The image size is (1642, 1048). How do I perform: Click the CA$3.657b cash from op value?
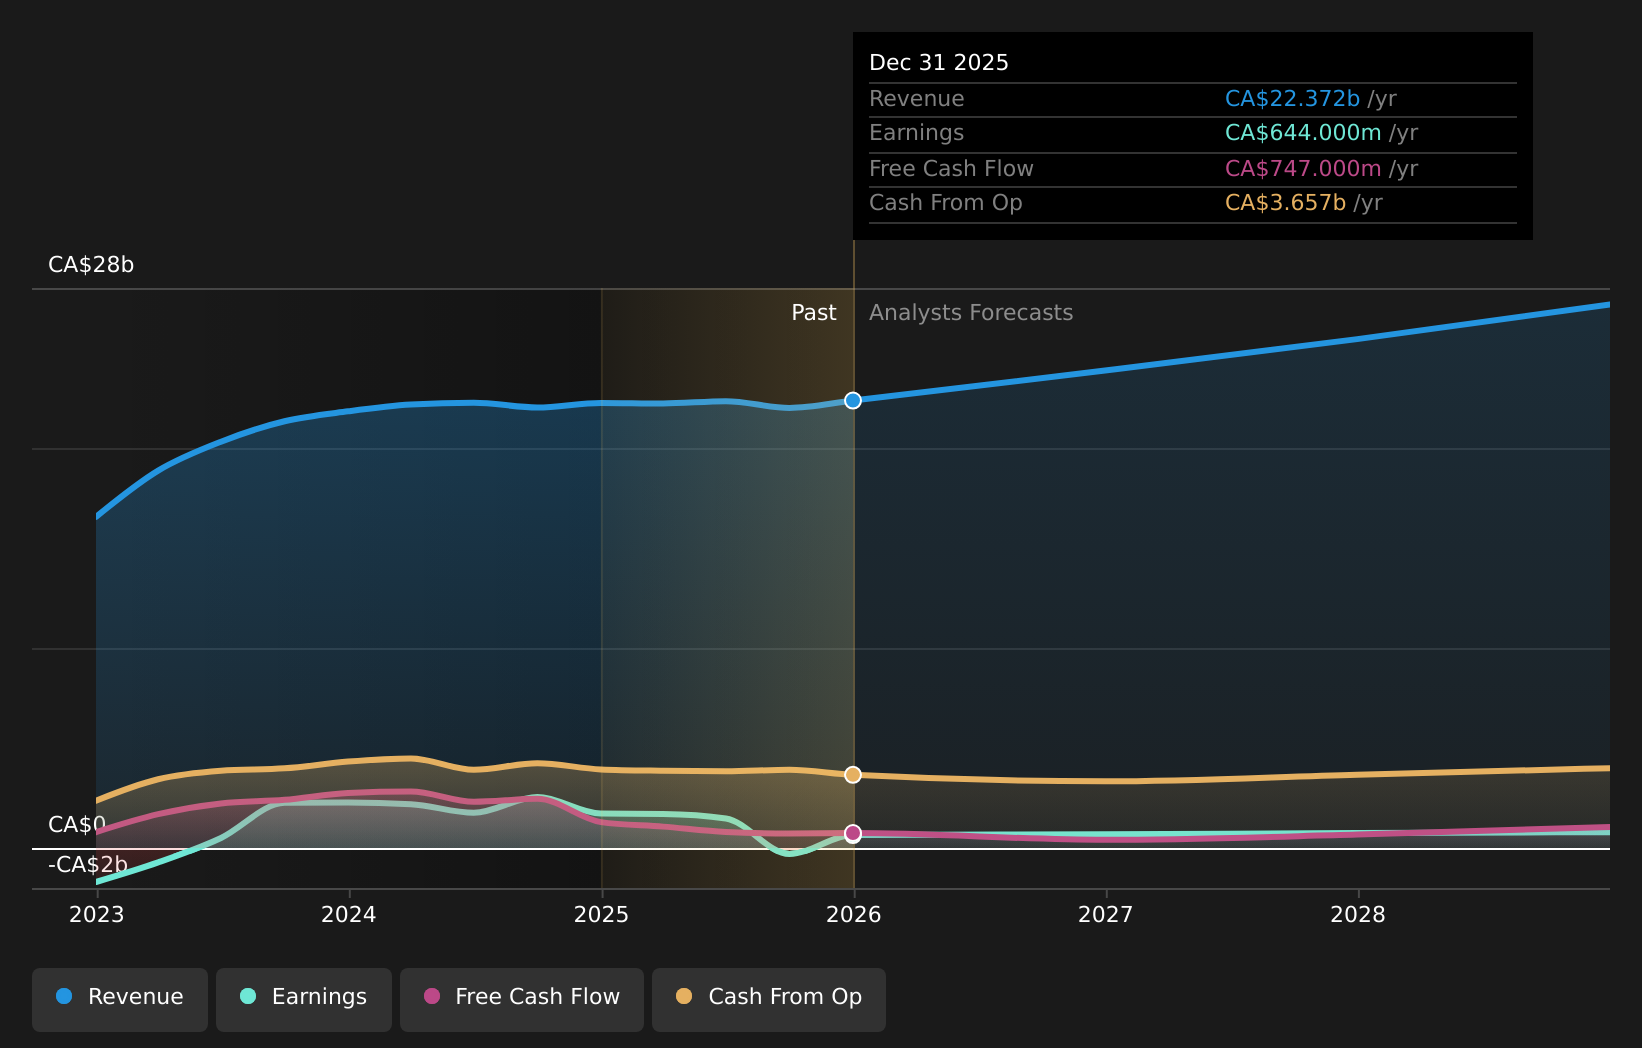(1285, 203)
